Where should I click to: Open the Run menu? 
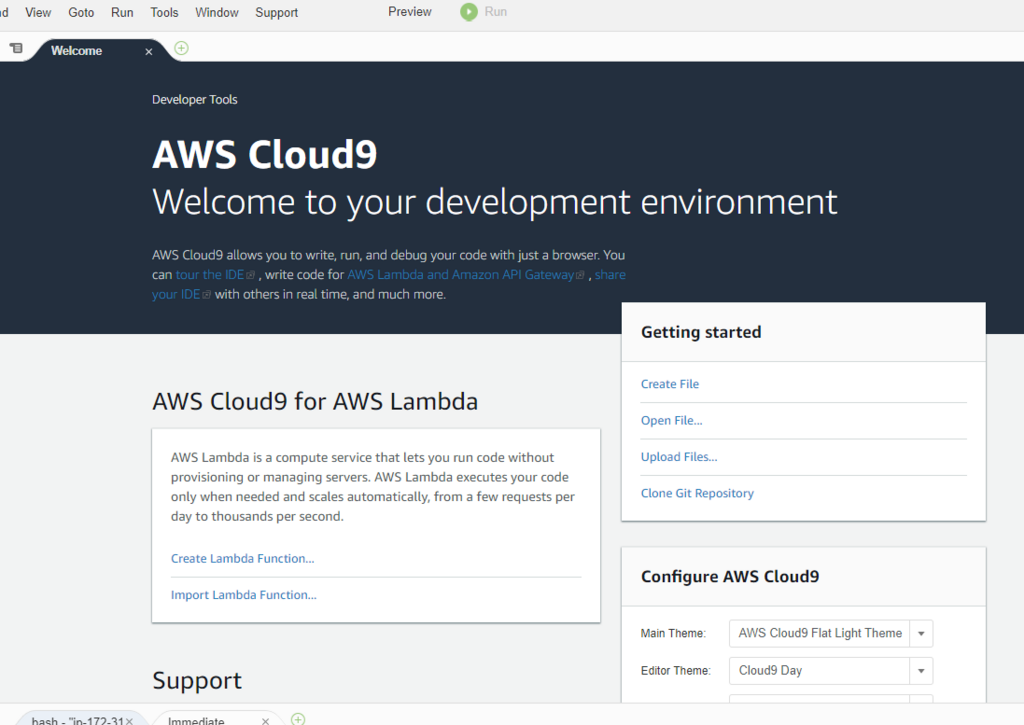click(122, 12)
